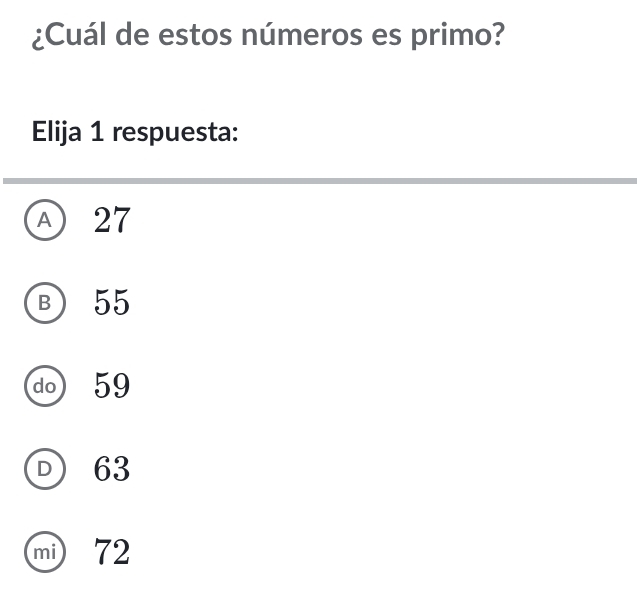This screenshot has width=637, height=595.
Task: Click the answer number 27
Action: click(x=112, y=221)
